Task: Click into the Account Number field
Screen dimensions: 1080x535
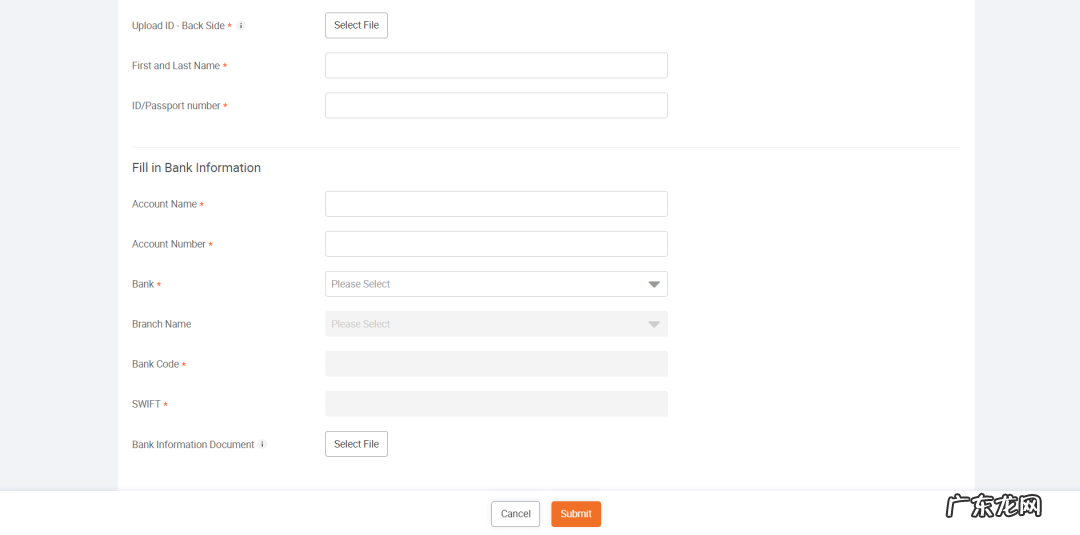Action: pyautogui.click(x=496, y=244)
